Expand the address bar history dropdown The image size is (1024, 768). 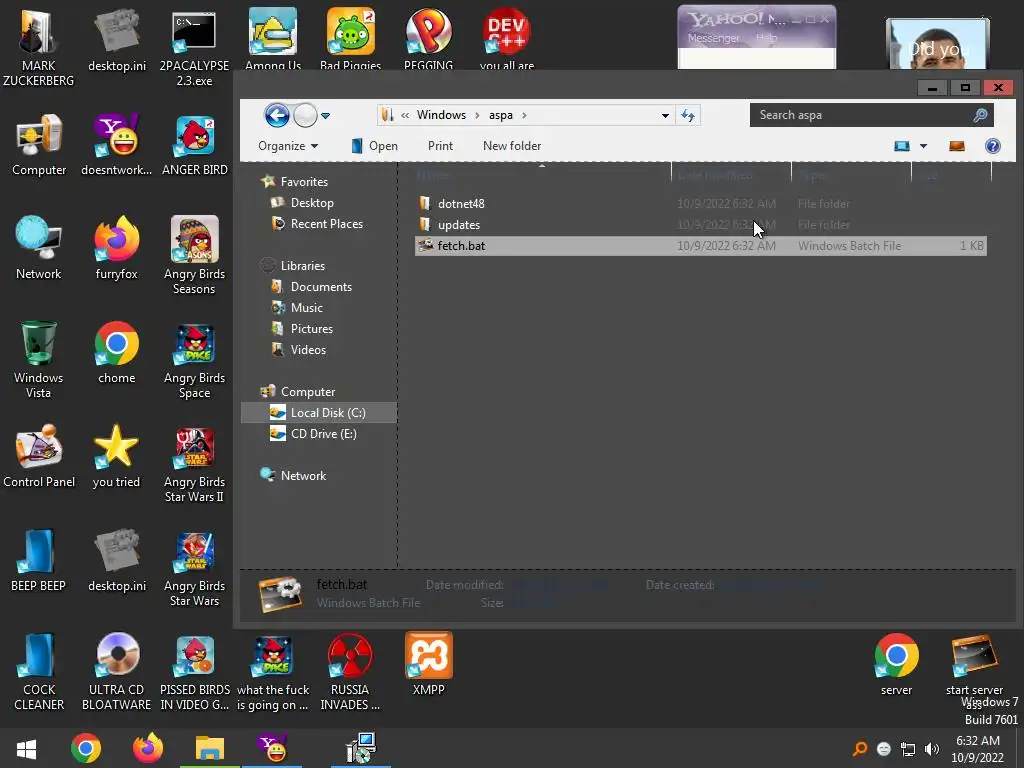pyautogui.click(x=665, y=116)
